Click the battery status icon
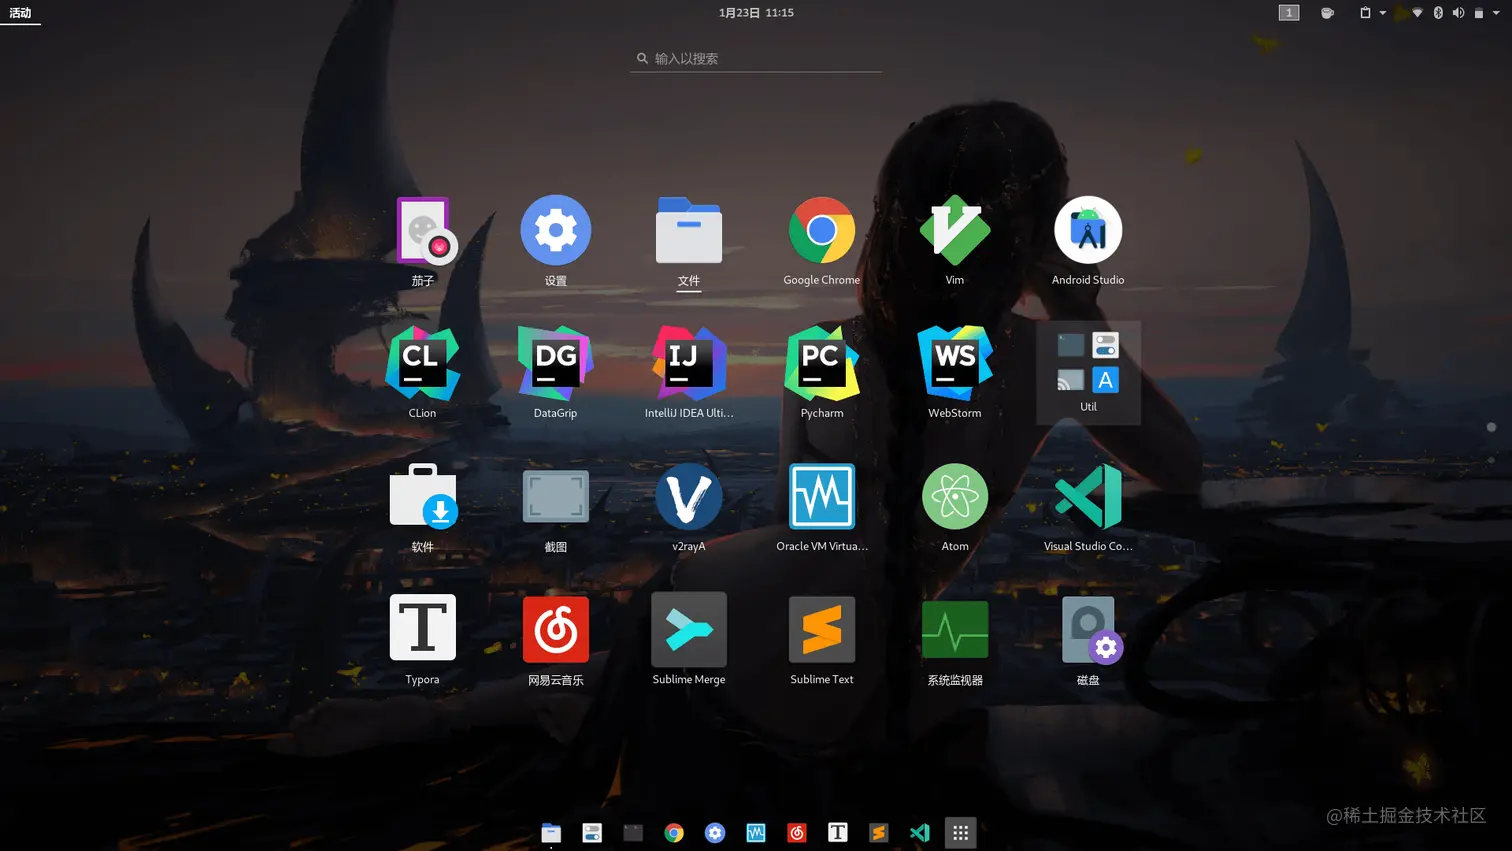 (x=1479, y=13)
